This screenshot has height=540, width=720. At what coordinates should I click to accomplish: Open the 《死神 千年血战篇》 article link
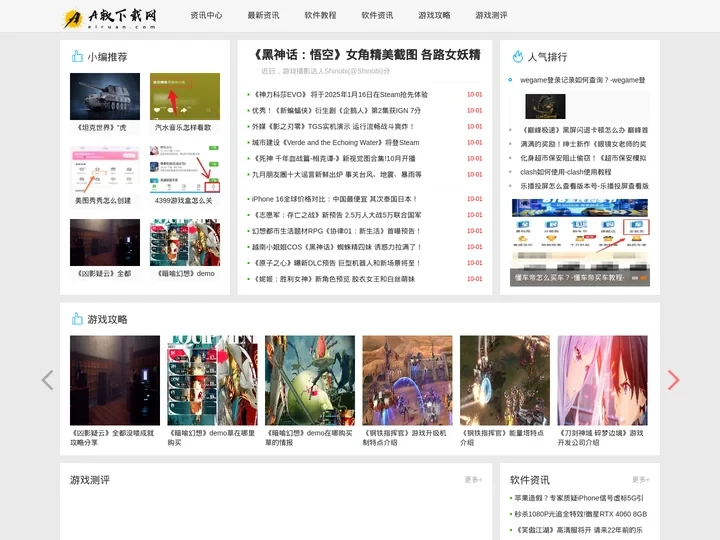(333, 158)
